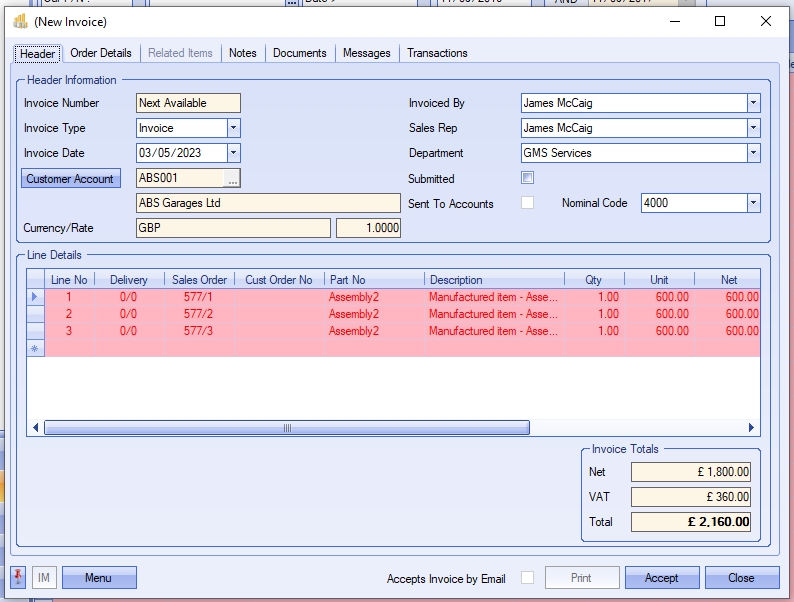Click the invoice app icon in title bar
Image resolution: width=794 pixels, height=602 pixels.
(20, 21)
